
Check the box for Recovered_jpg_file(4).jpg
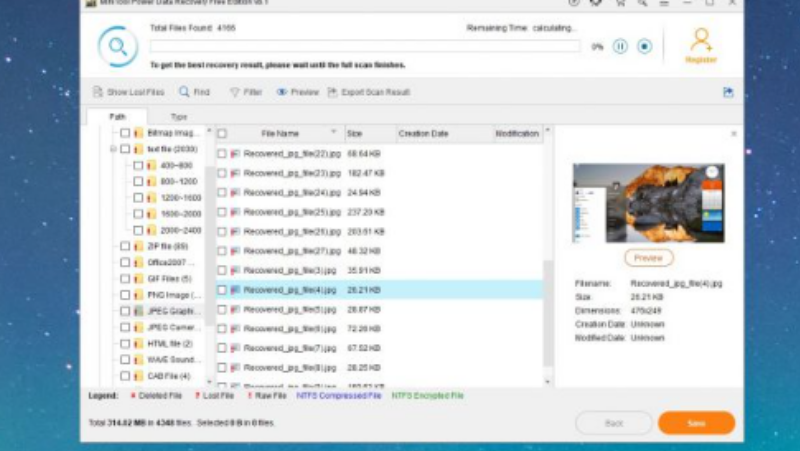coord(222,290)
